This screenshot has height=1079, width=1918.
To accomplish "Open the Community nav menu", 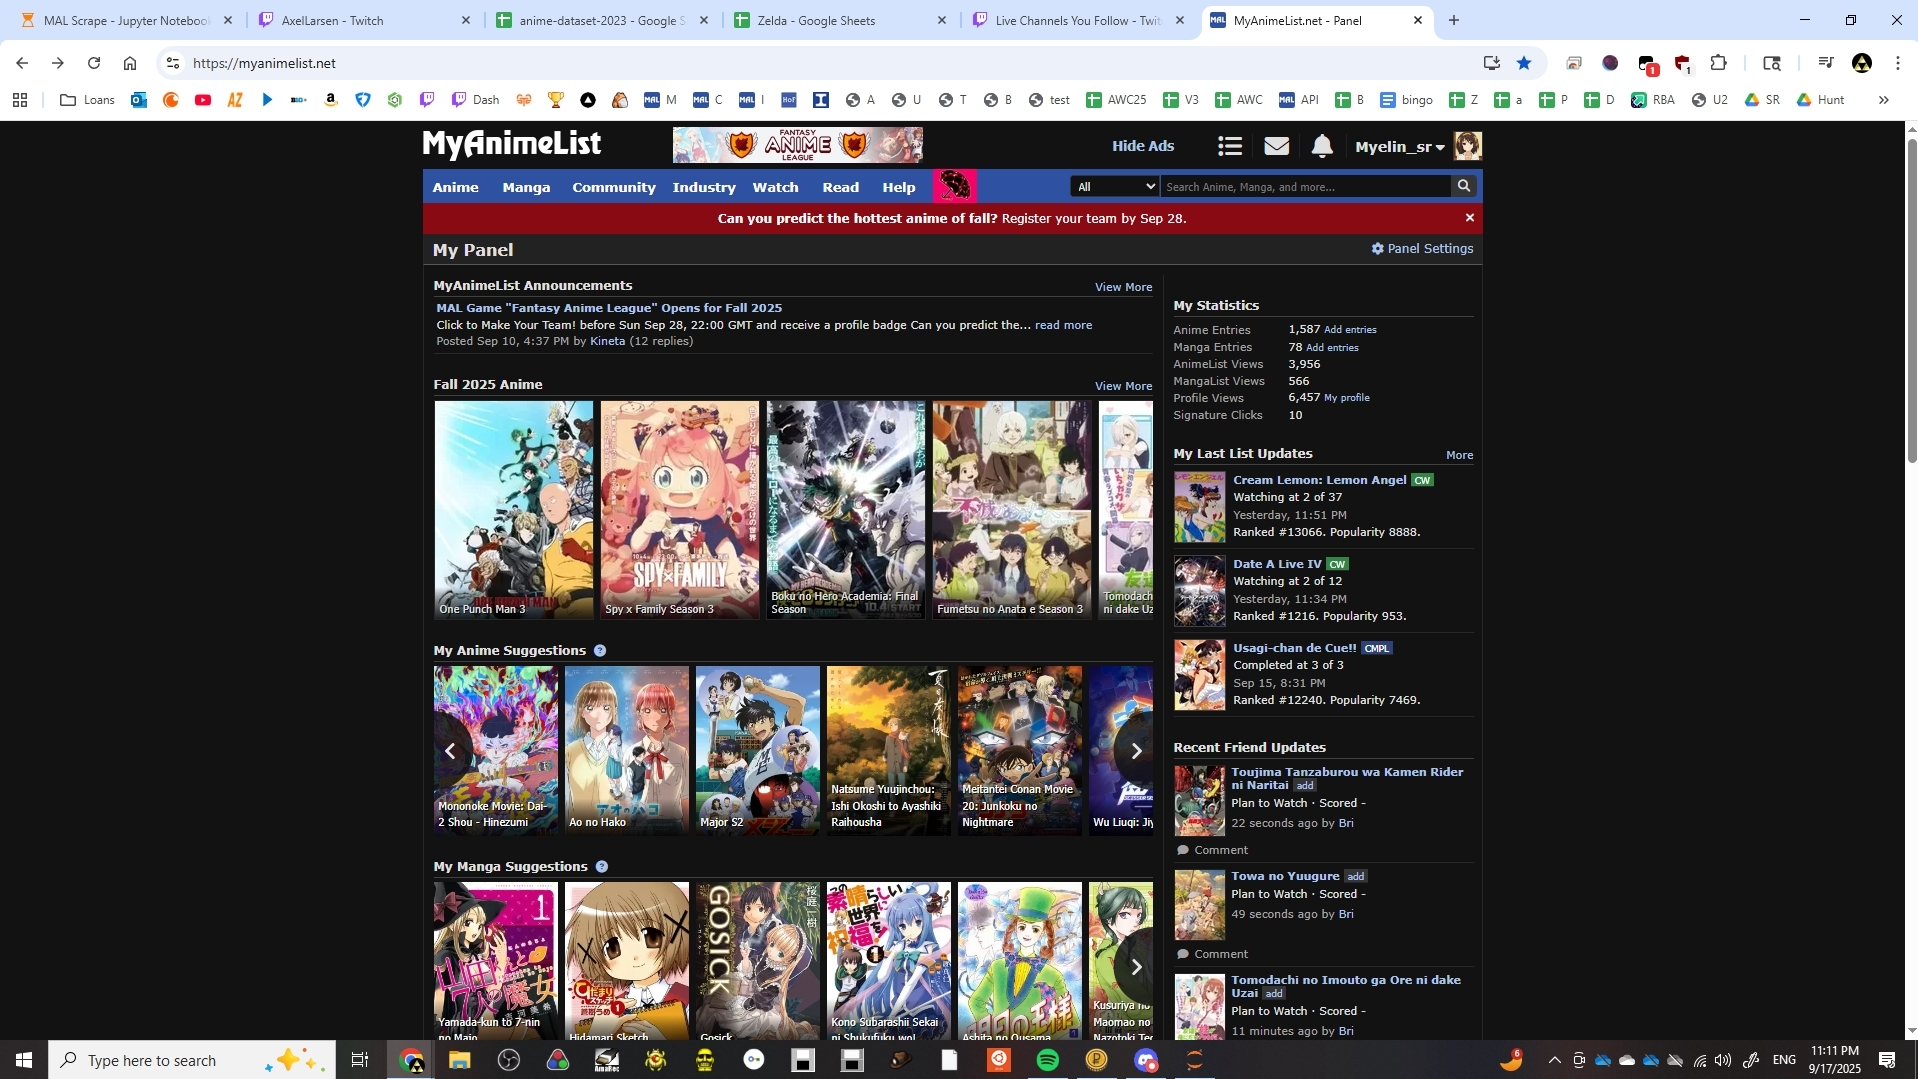I will [x=614, y=187].
